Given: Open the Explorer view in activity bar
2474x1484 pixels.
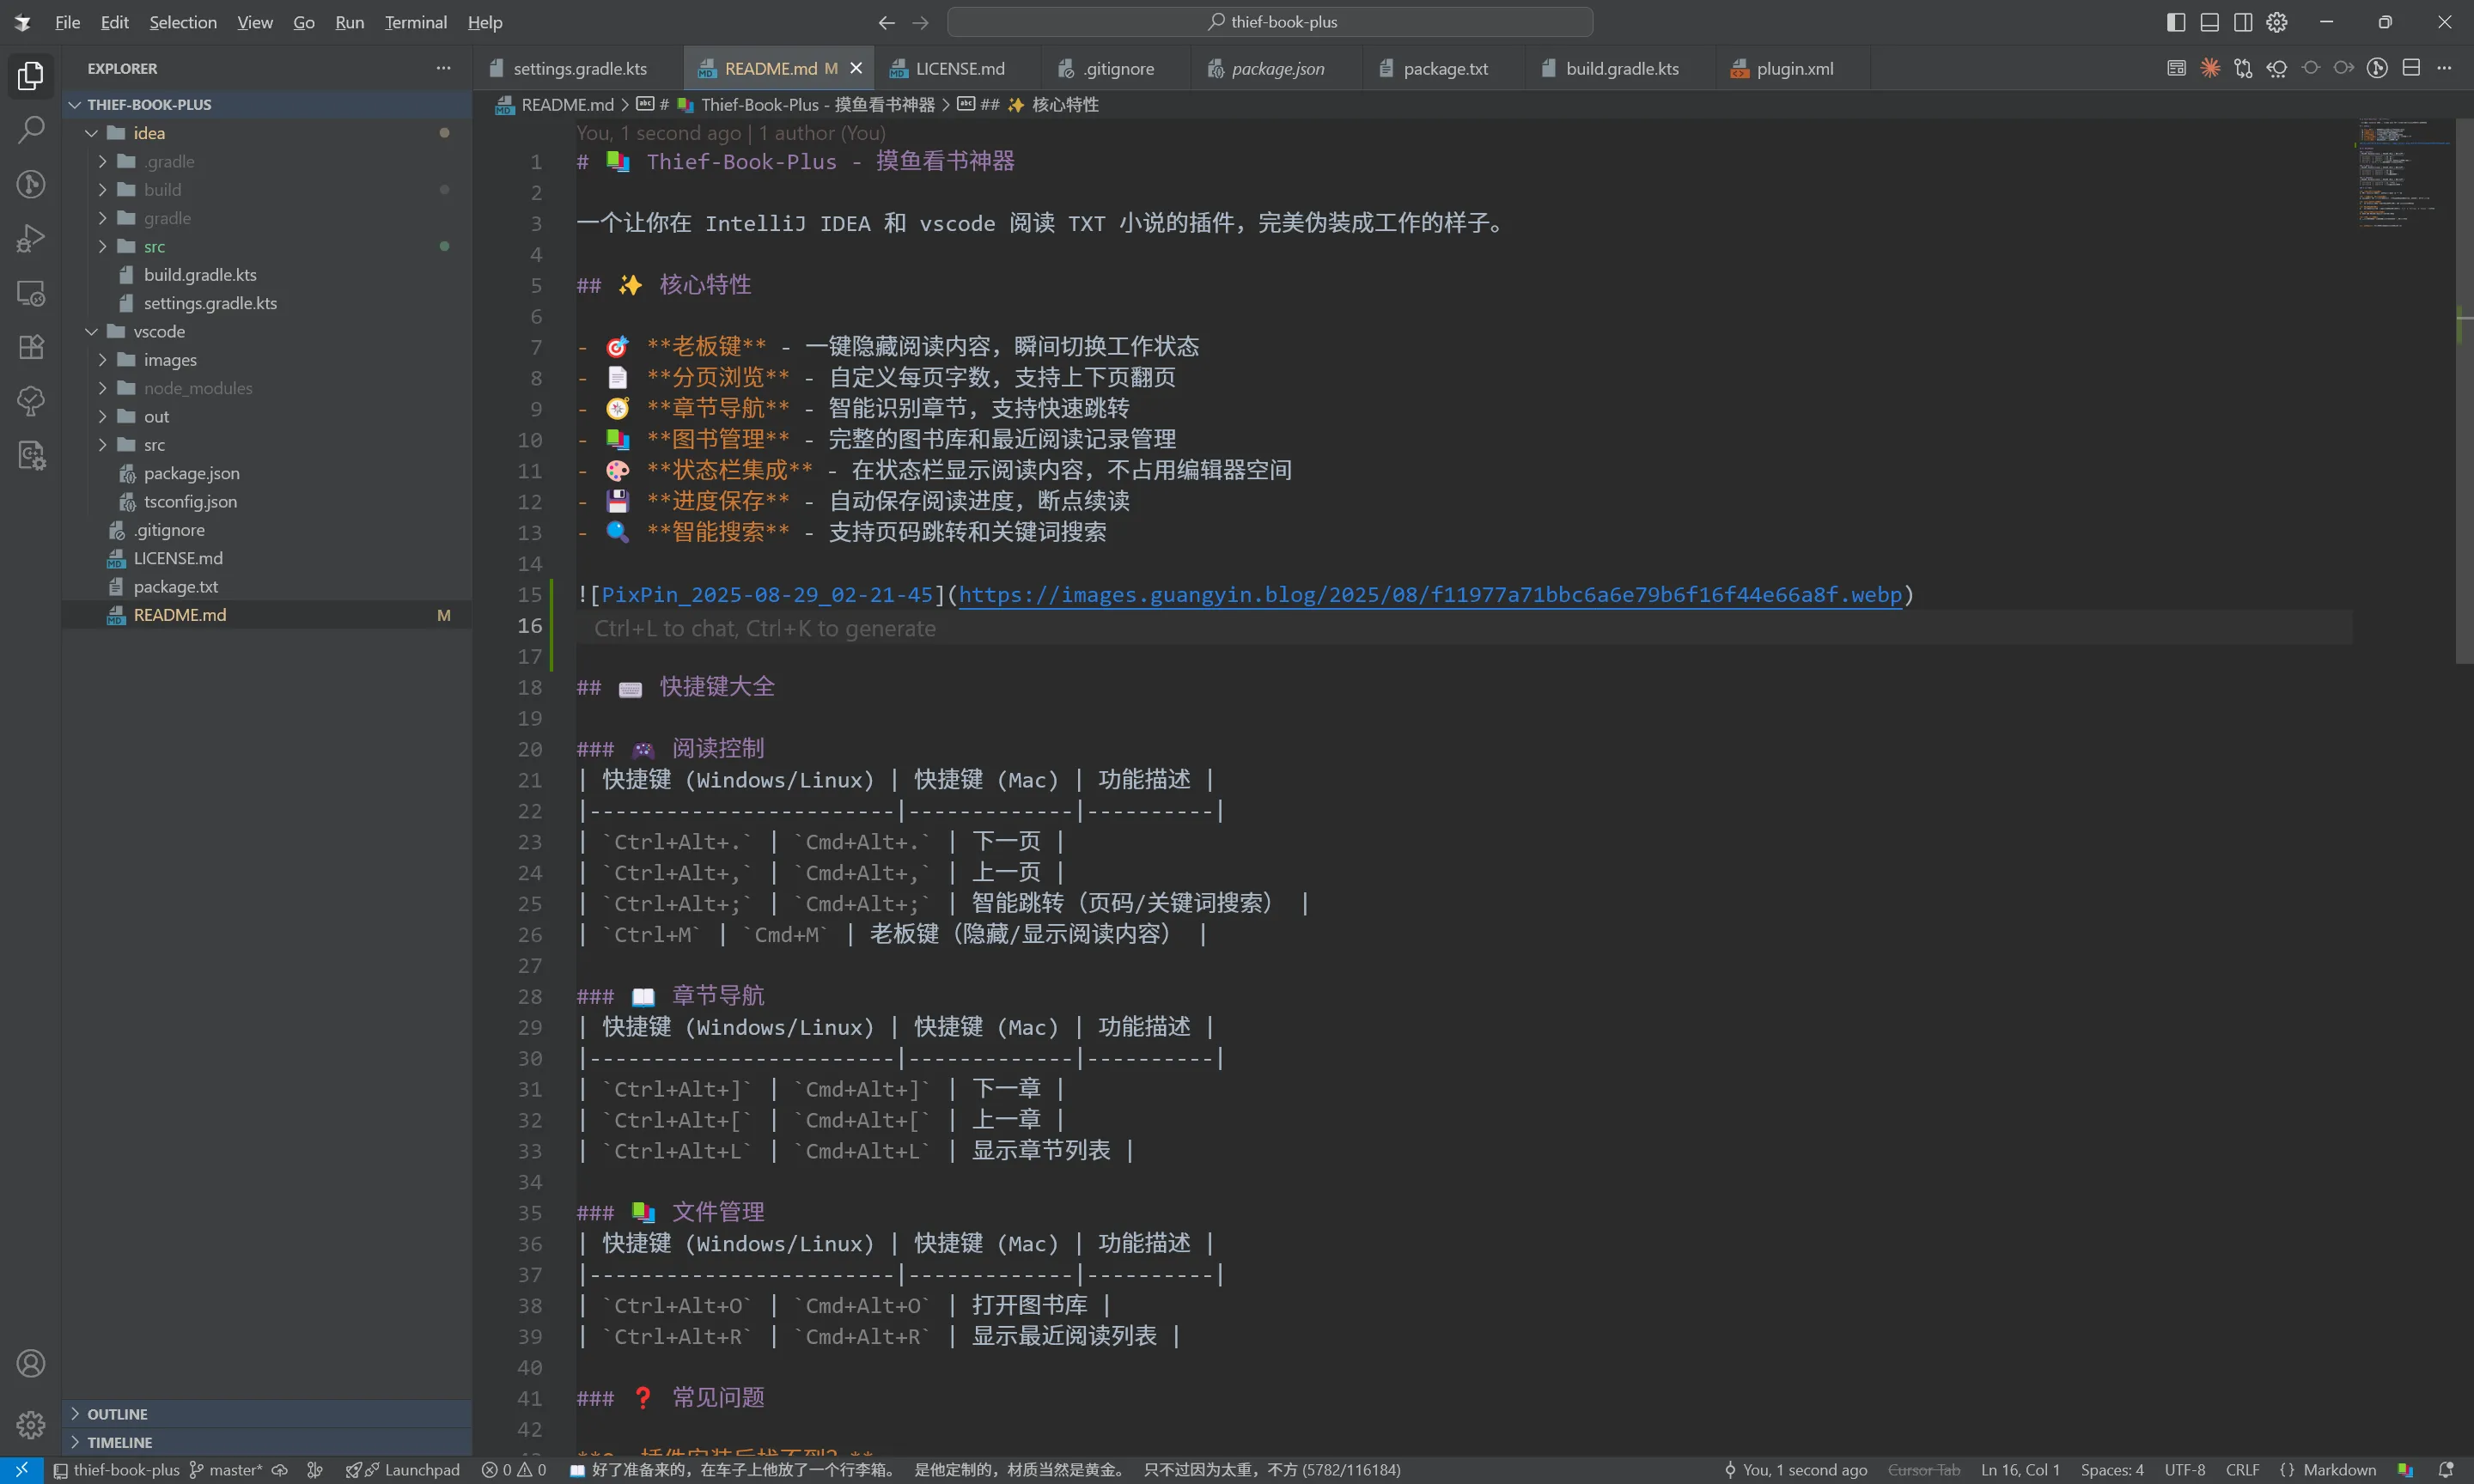Looking at the screenshot, I should [x=31, y=76].
